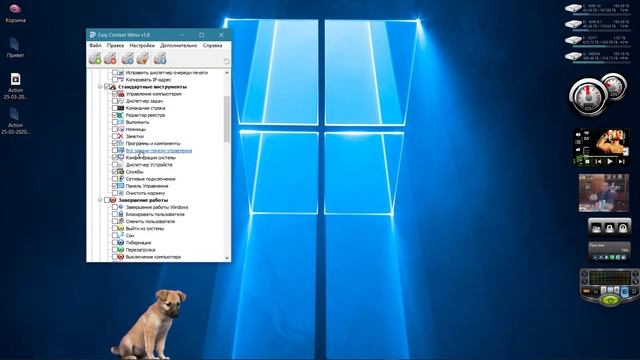Open the Файл menu

(x=95, y=45)
